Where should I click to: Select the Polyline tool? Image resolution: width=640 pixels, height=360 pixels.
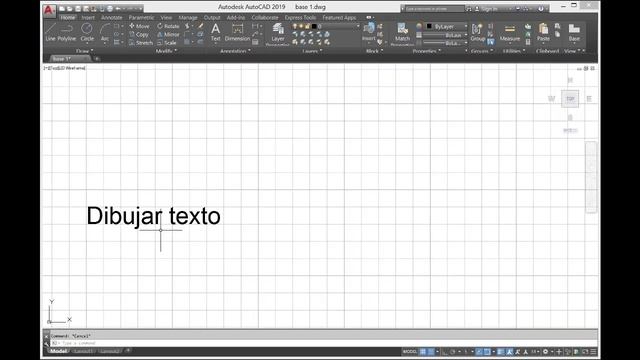[x=67, y=32]
